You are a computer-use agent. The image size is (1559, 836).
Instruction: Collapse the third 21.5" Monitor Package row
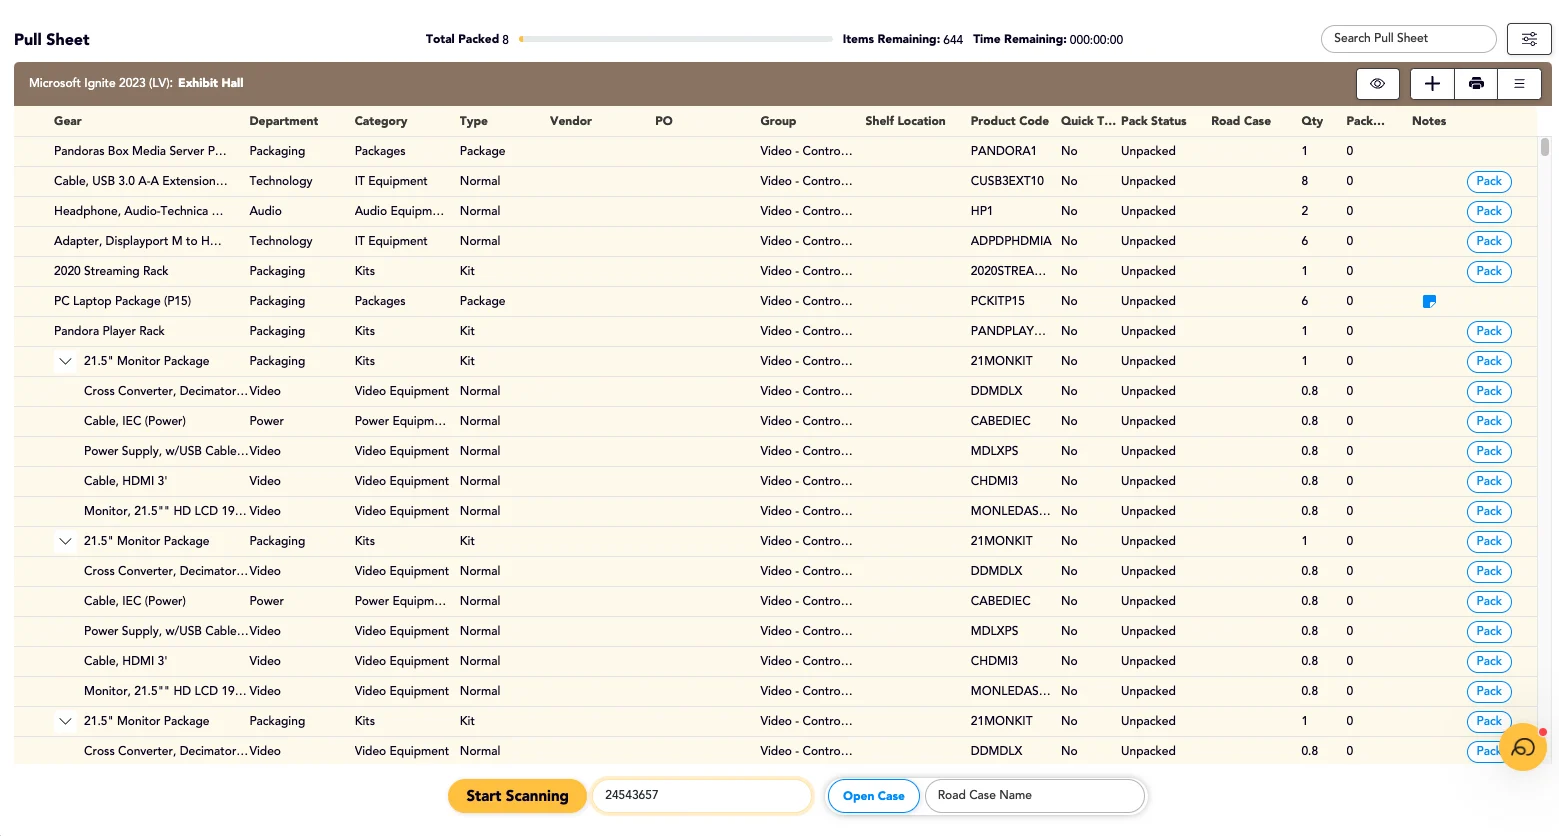click(x=65, y=721)
